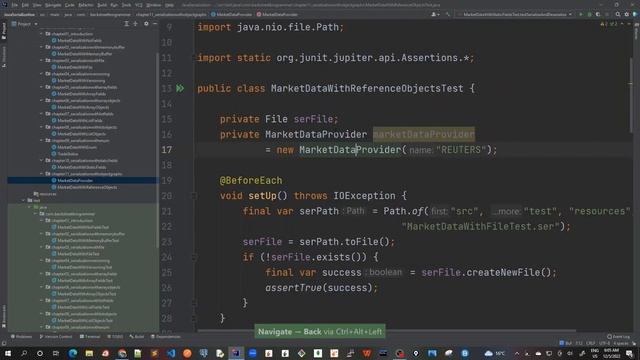This screenshot has width=640, height=360.
Task: Click the Structure side tab on left stripe
Action: click(4, 57)
